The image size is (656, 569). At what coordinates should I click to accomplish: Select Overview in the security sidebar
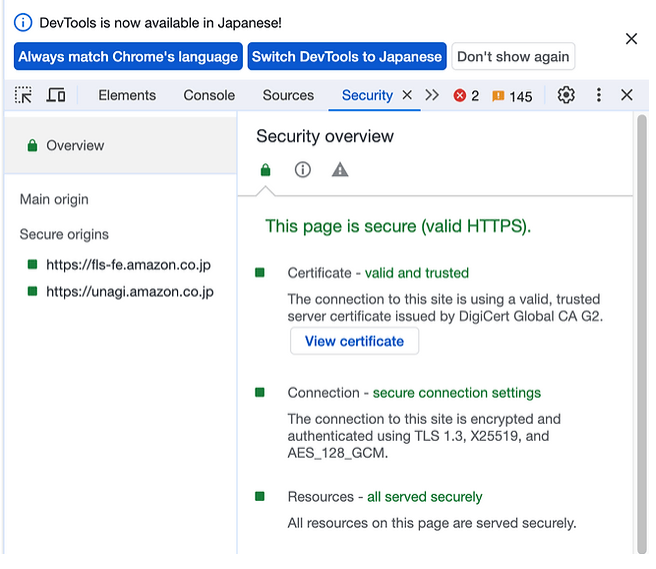pyautogui.click(x=75, y=145)
